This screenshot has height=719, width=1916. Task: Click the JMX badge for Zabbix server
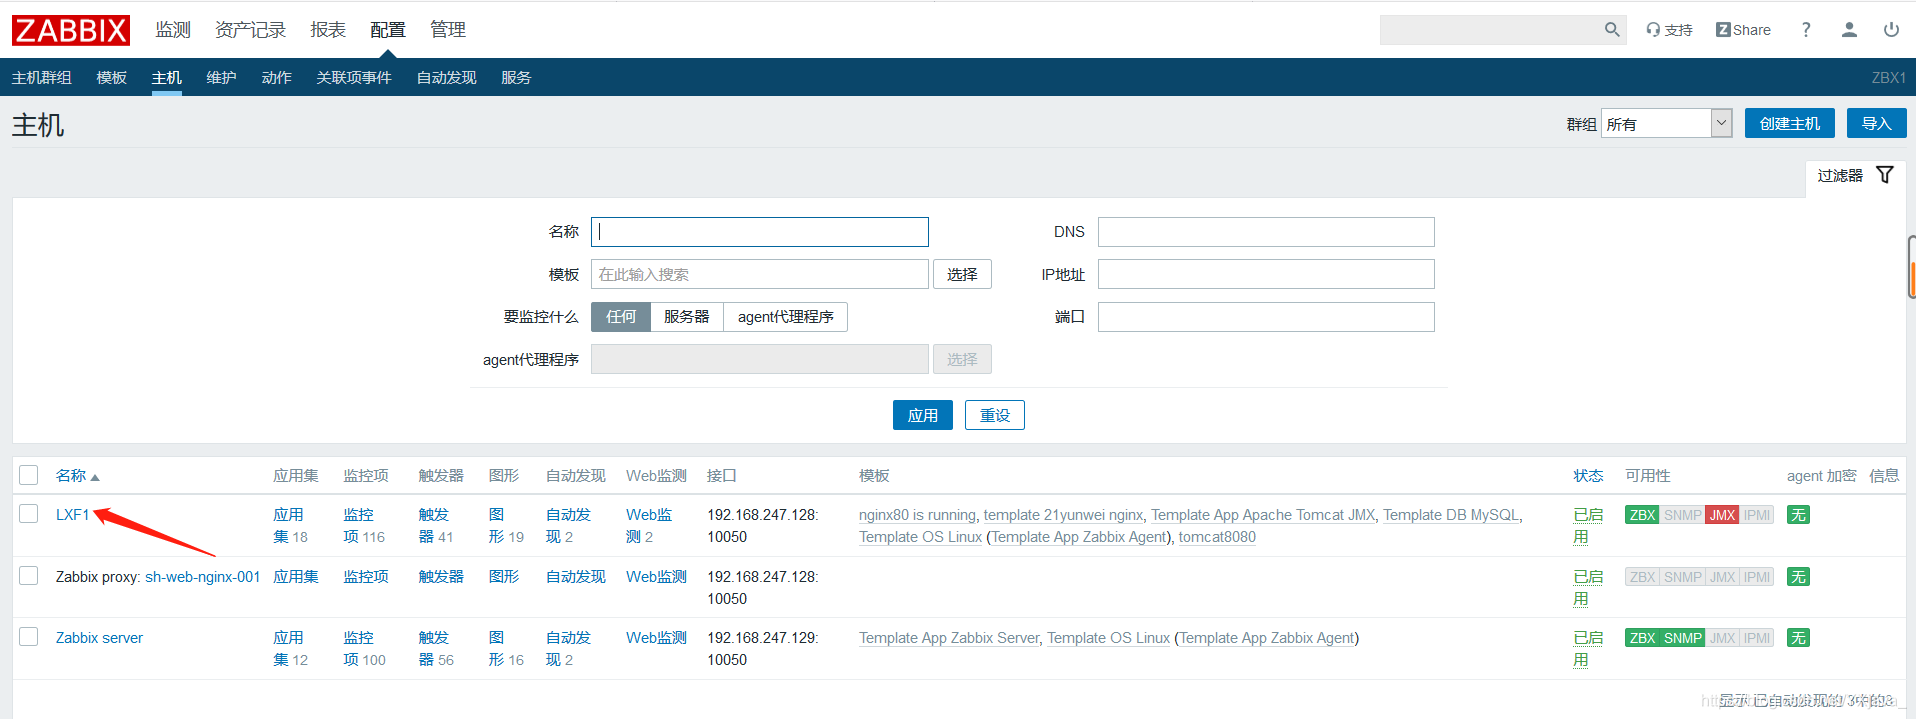tap(1722, 638)
